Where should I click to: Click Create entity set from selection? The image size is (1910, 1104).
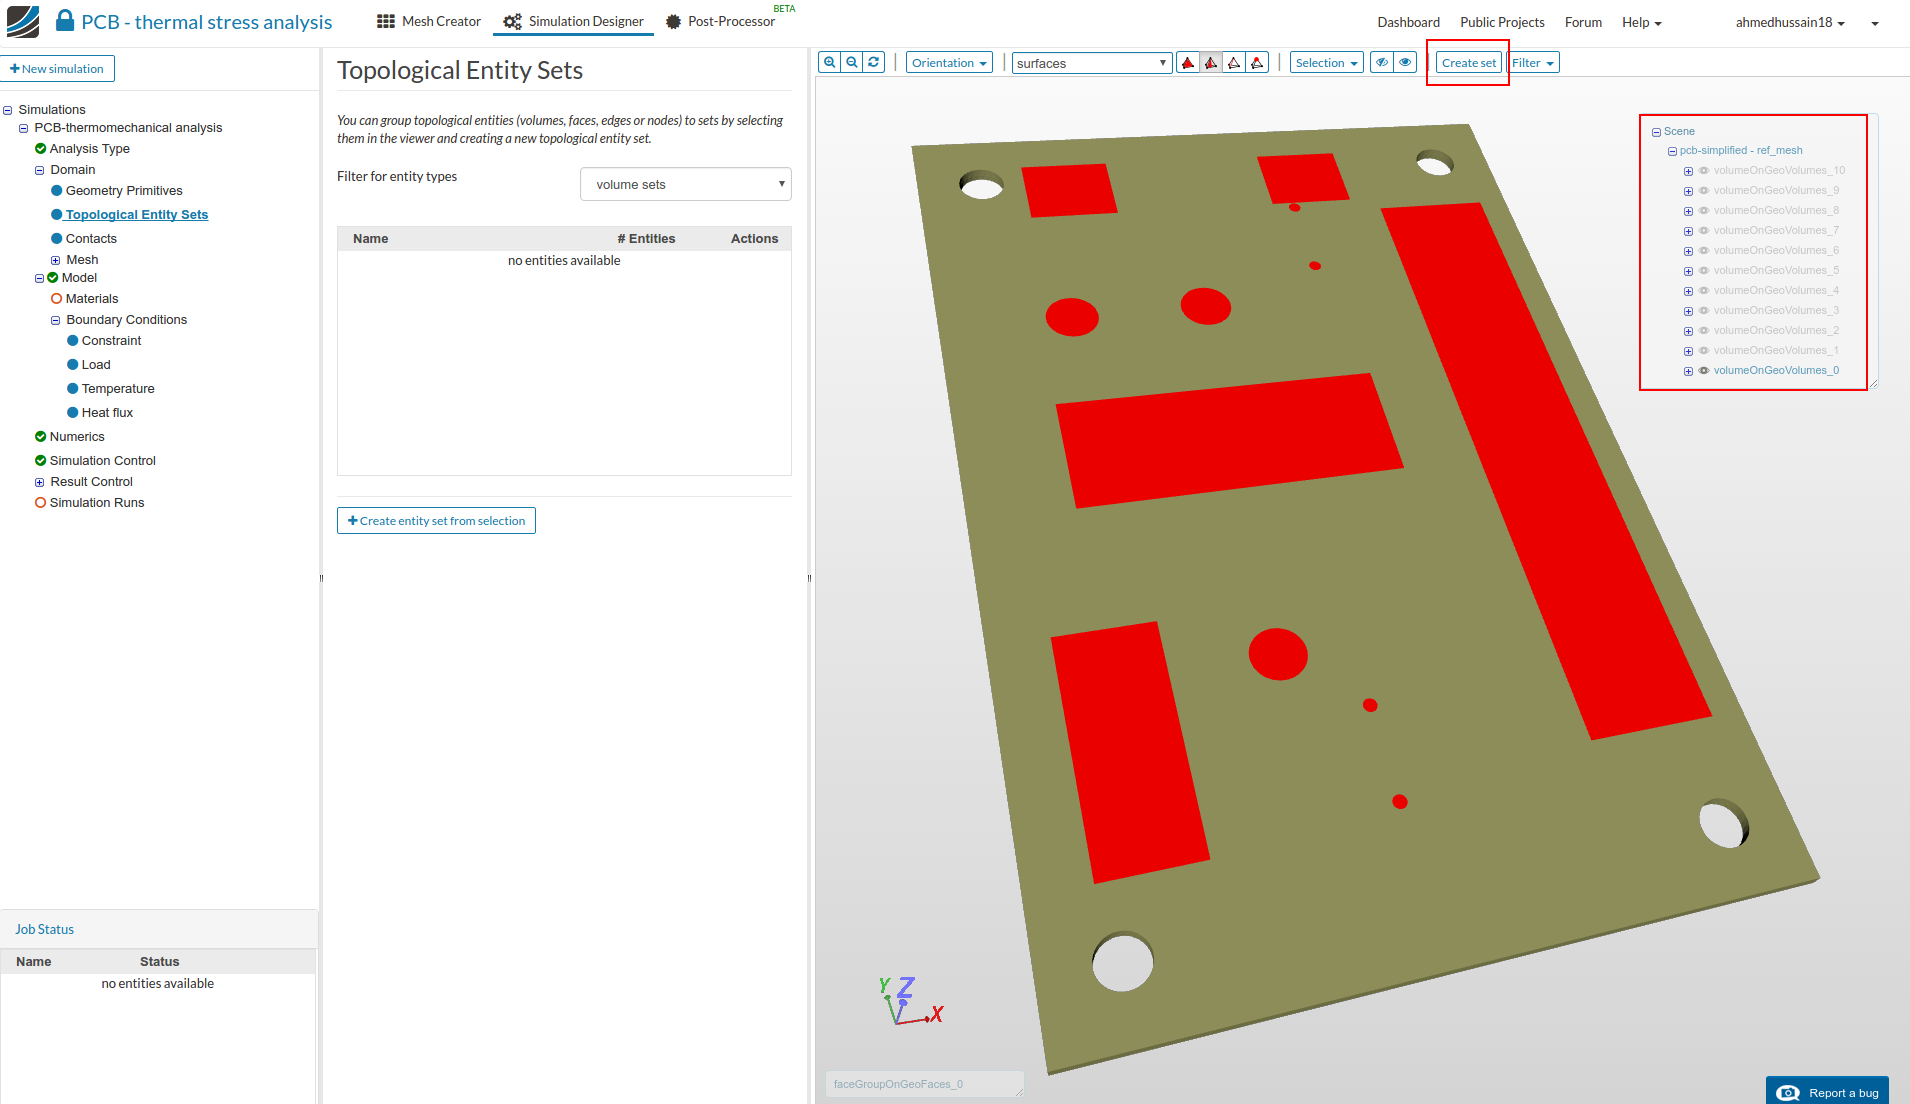pos(436,520)
